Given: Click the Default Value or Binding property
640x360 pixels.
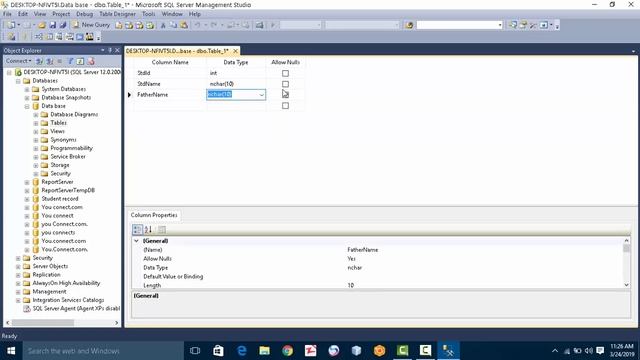Looking at the screenshot, I should (x=173, y=277).
